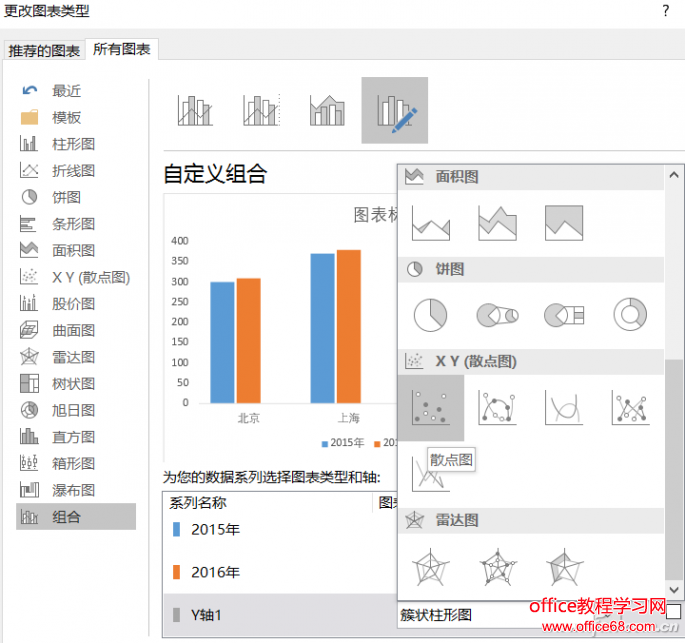Switch to 推荐的图表 tab
This screenshot has height=643, width=685.
(x=44, y=51)
